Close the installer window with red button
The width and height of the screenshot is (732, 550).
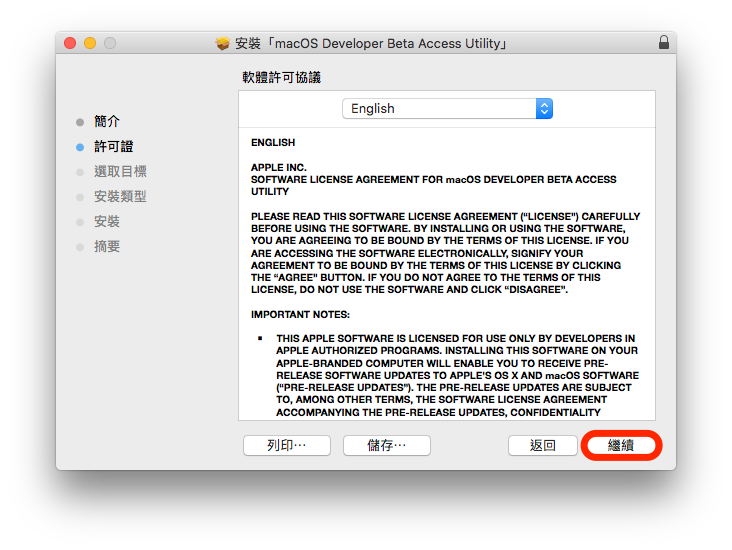(70, 43)
